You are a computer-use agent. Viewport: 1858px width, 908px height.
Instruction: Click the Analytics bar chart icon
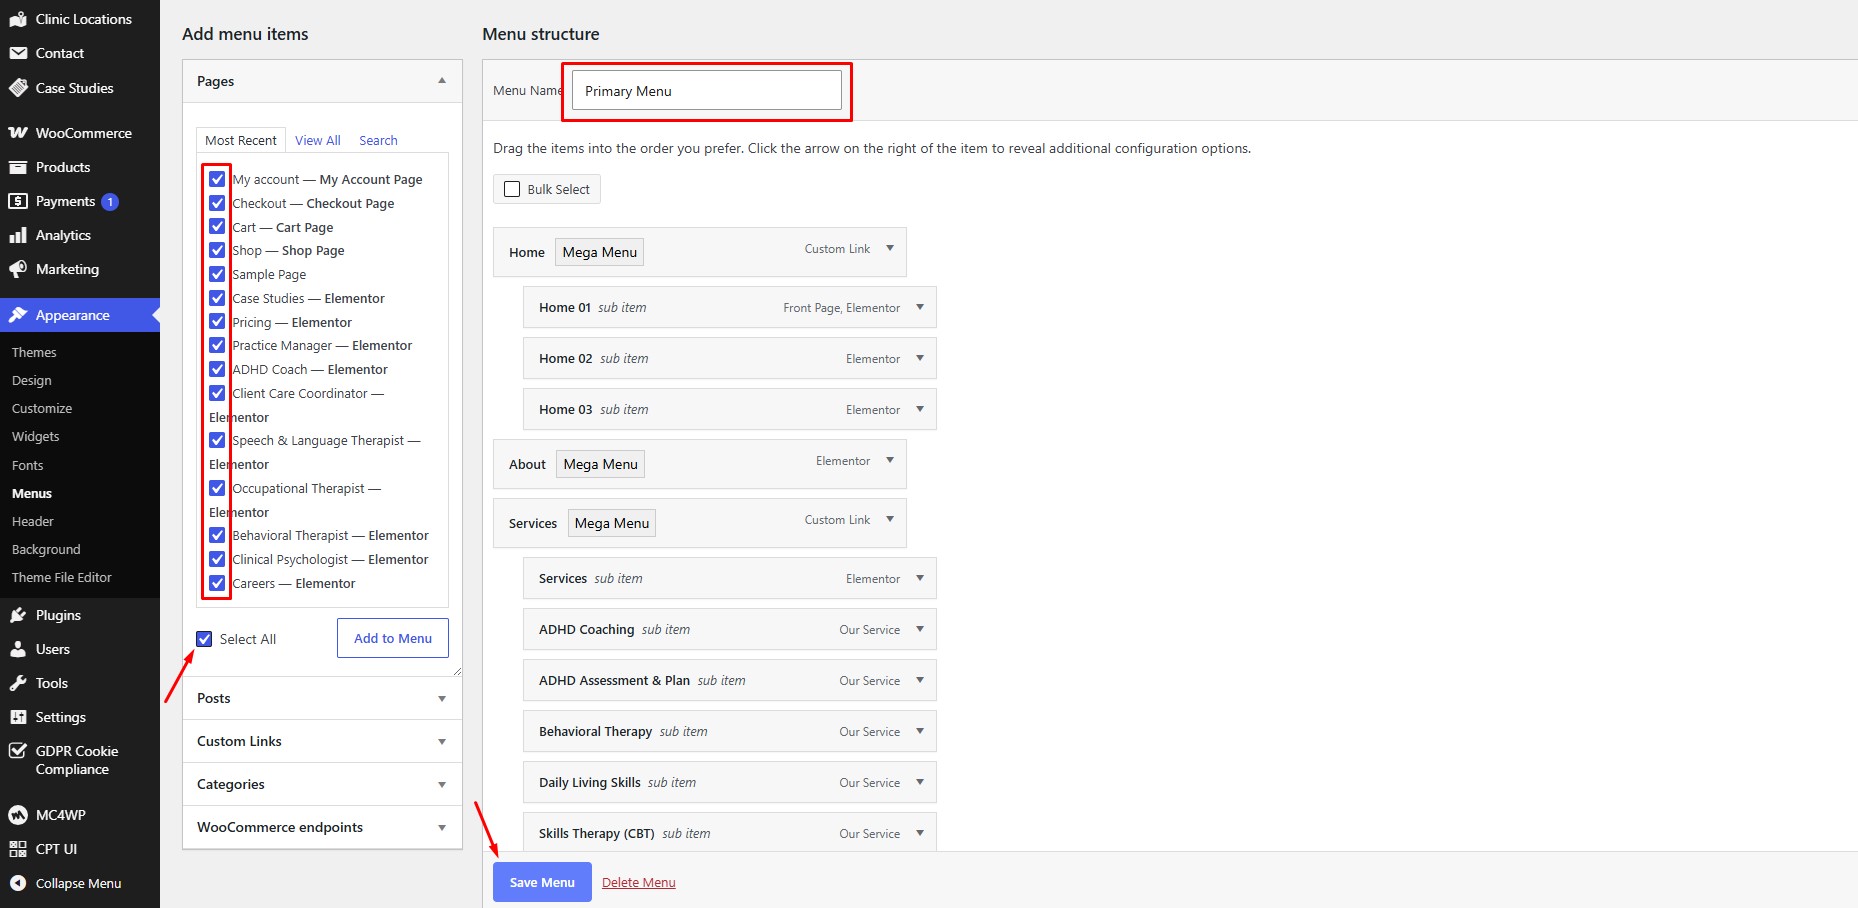click(x=18, y=235)
